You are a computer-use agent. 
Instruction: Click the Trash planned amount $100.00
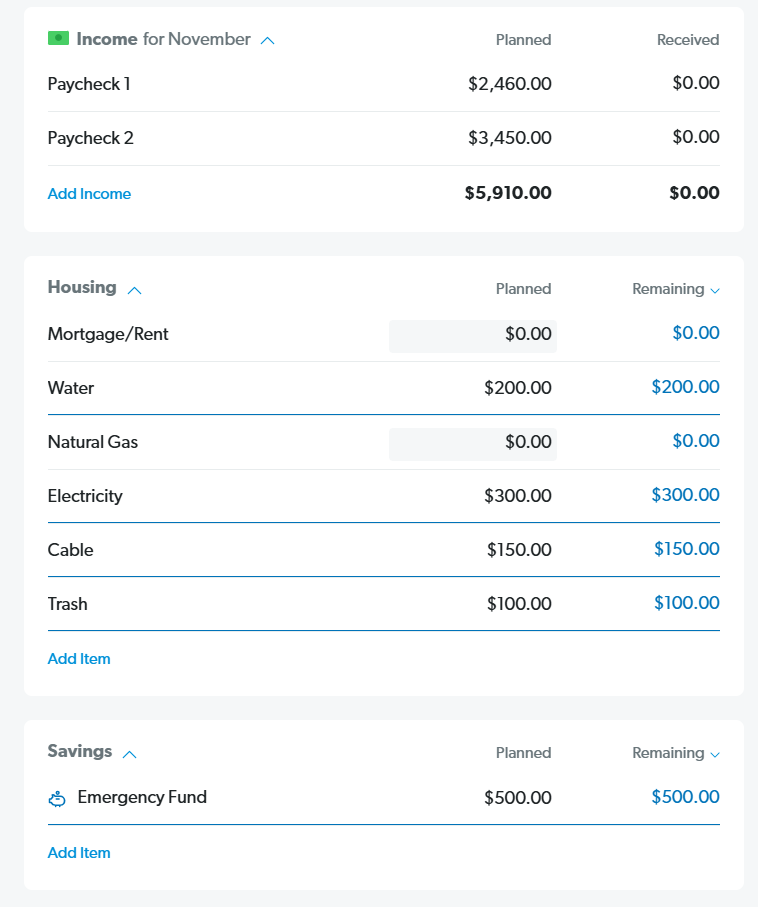(x=518, y=604)
